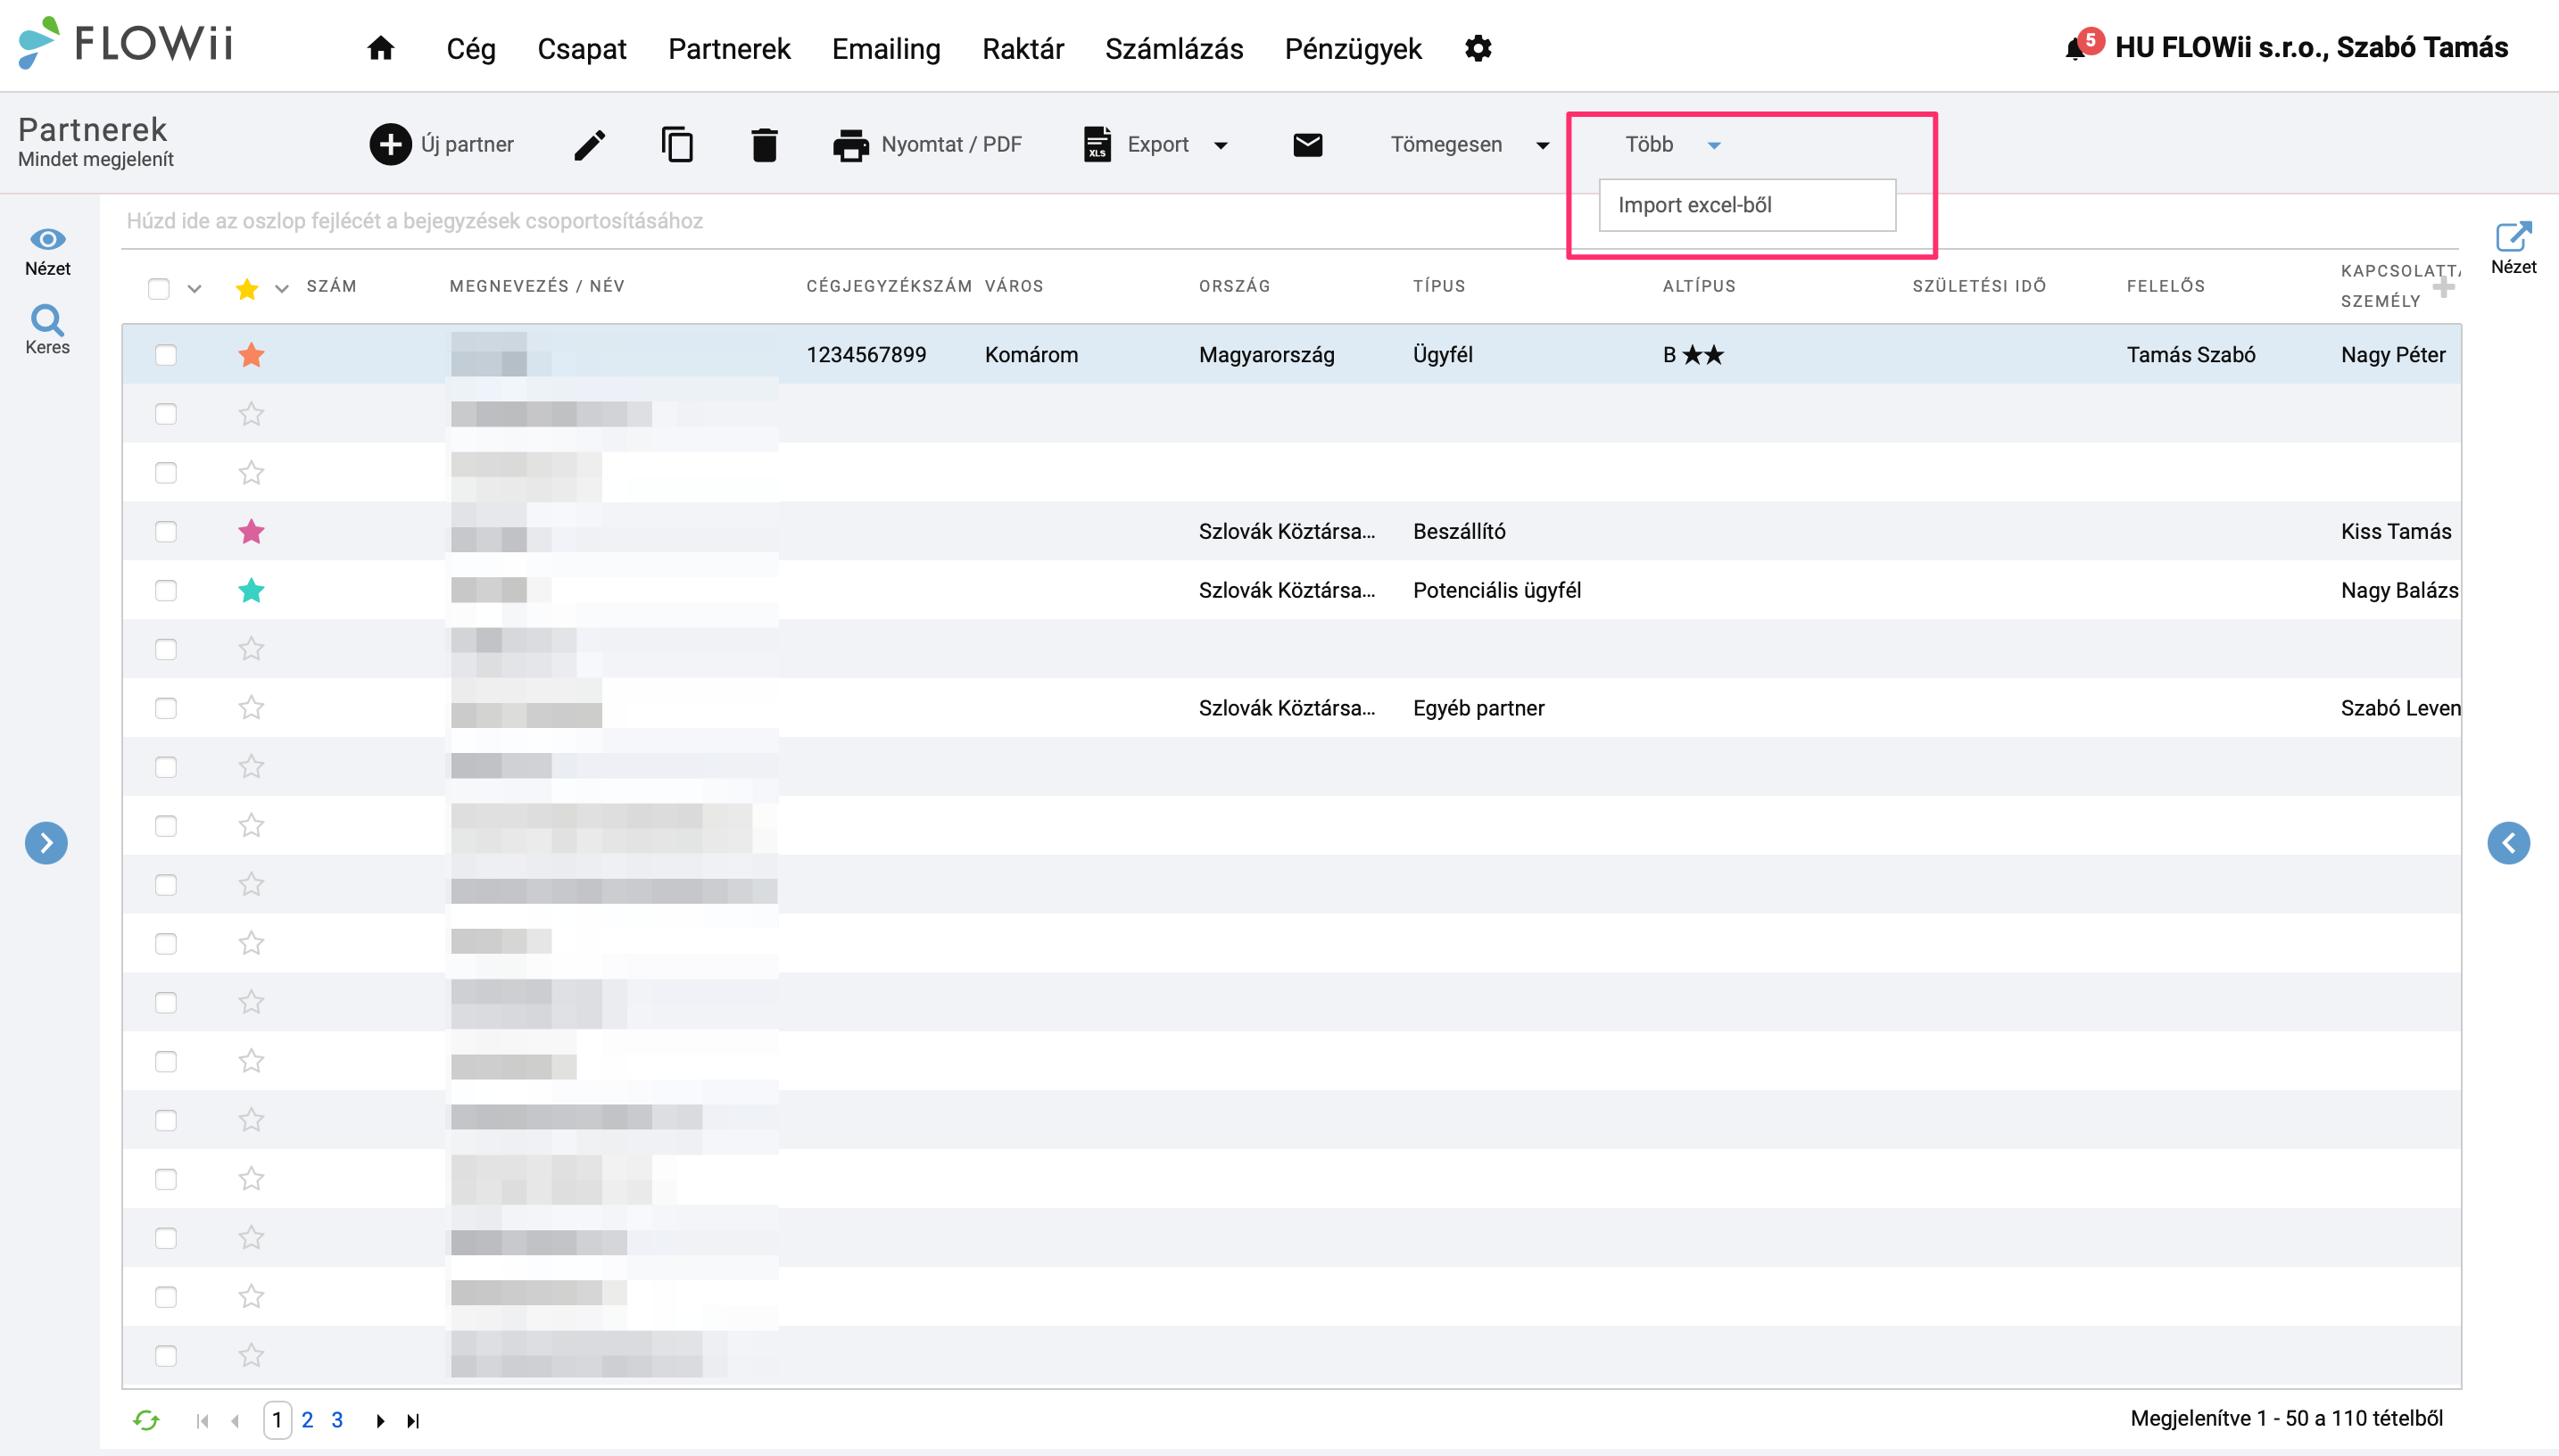Open the Számlázás menu
The height and width of the screenshot is (1456, 2559).
click(x=1174, y=48)
